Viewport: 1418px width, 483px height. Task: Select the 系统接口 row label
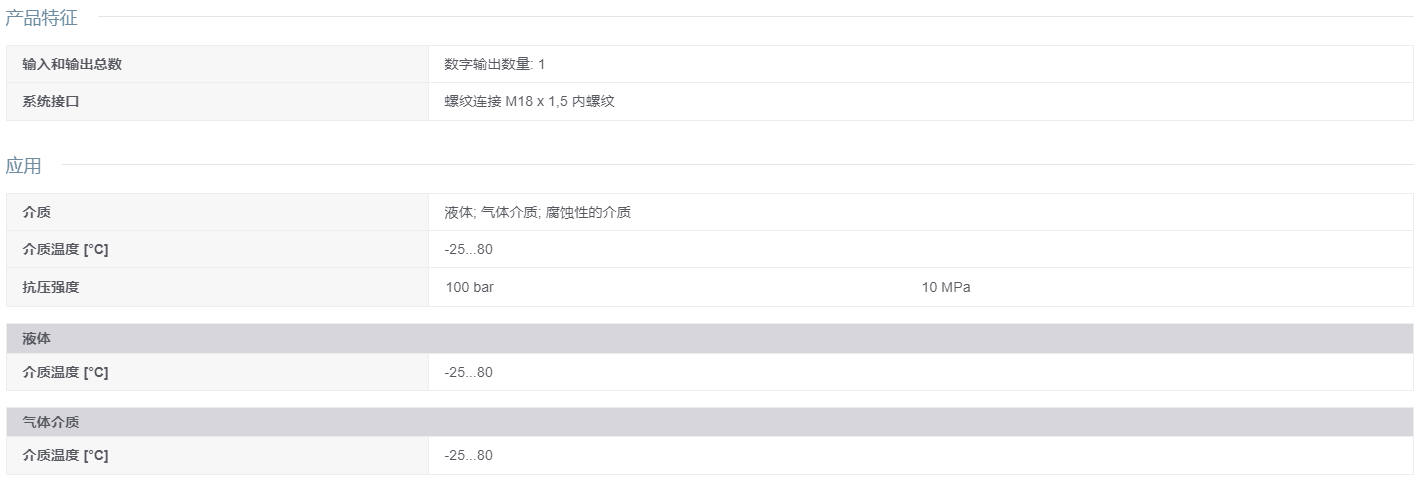pyautogui.click(x=51, y=101)
